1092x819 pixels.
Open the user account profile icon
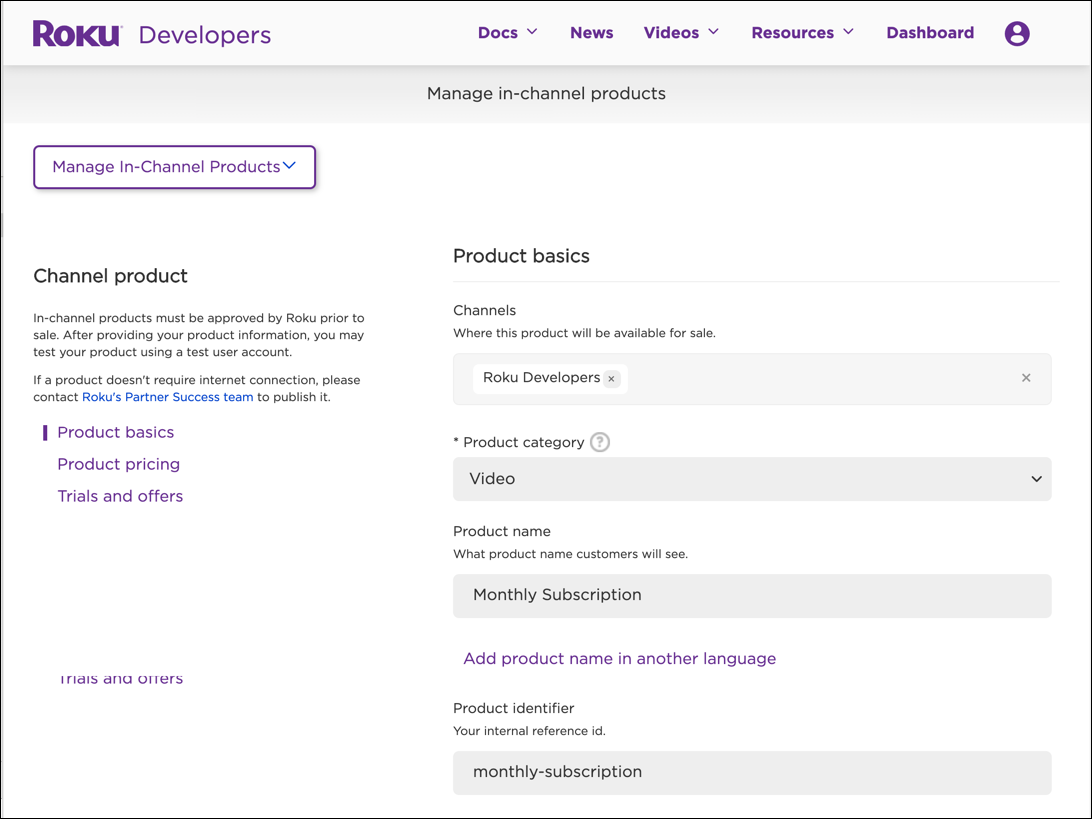click(x=1017, y=33)
